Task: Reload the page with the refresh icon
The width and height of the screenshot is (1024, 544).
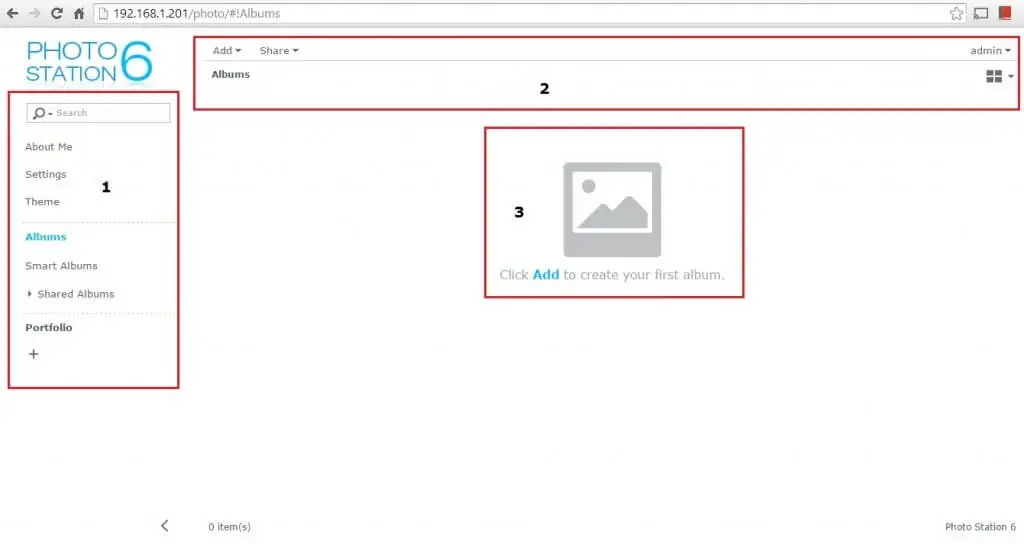Action: pyautogui.click(x=56, y=14)
